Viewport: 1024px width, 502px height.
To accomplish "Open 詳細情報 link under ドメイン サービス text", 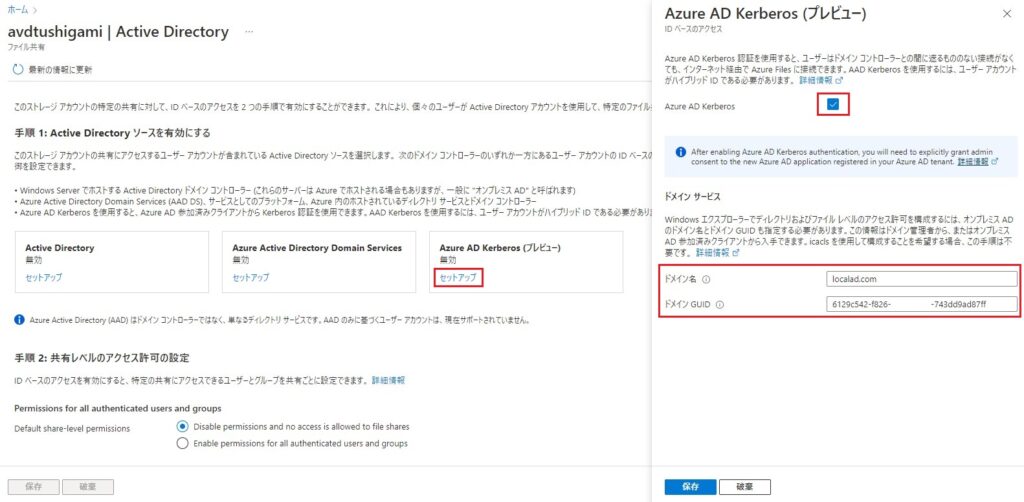I will point(718,252).
